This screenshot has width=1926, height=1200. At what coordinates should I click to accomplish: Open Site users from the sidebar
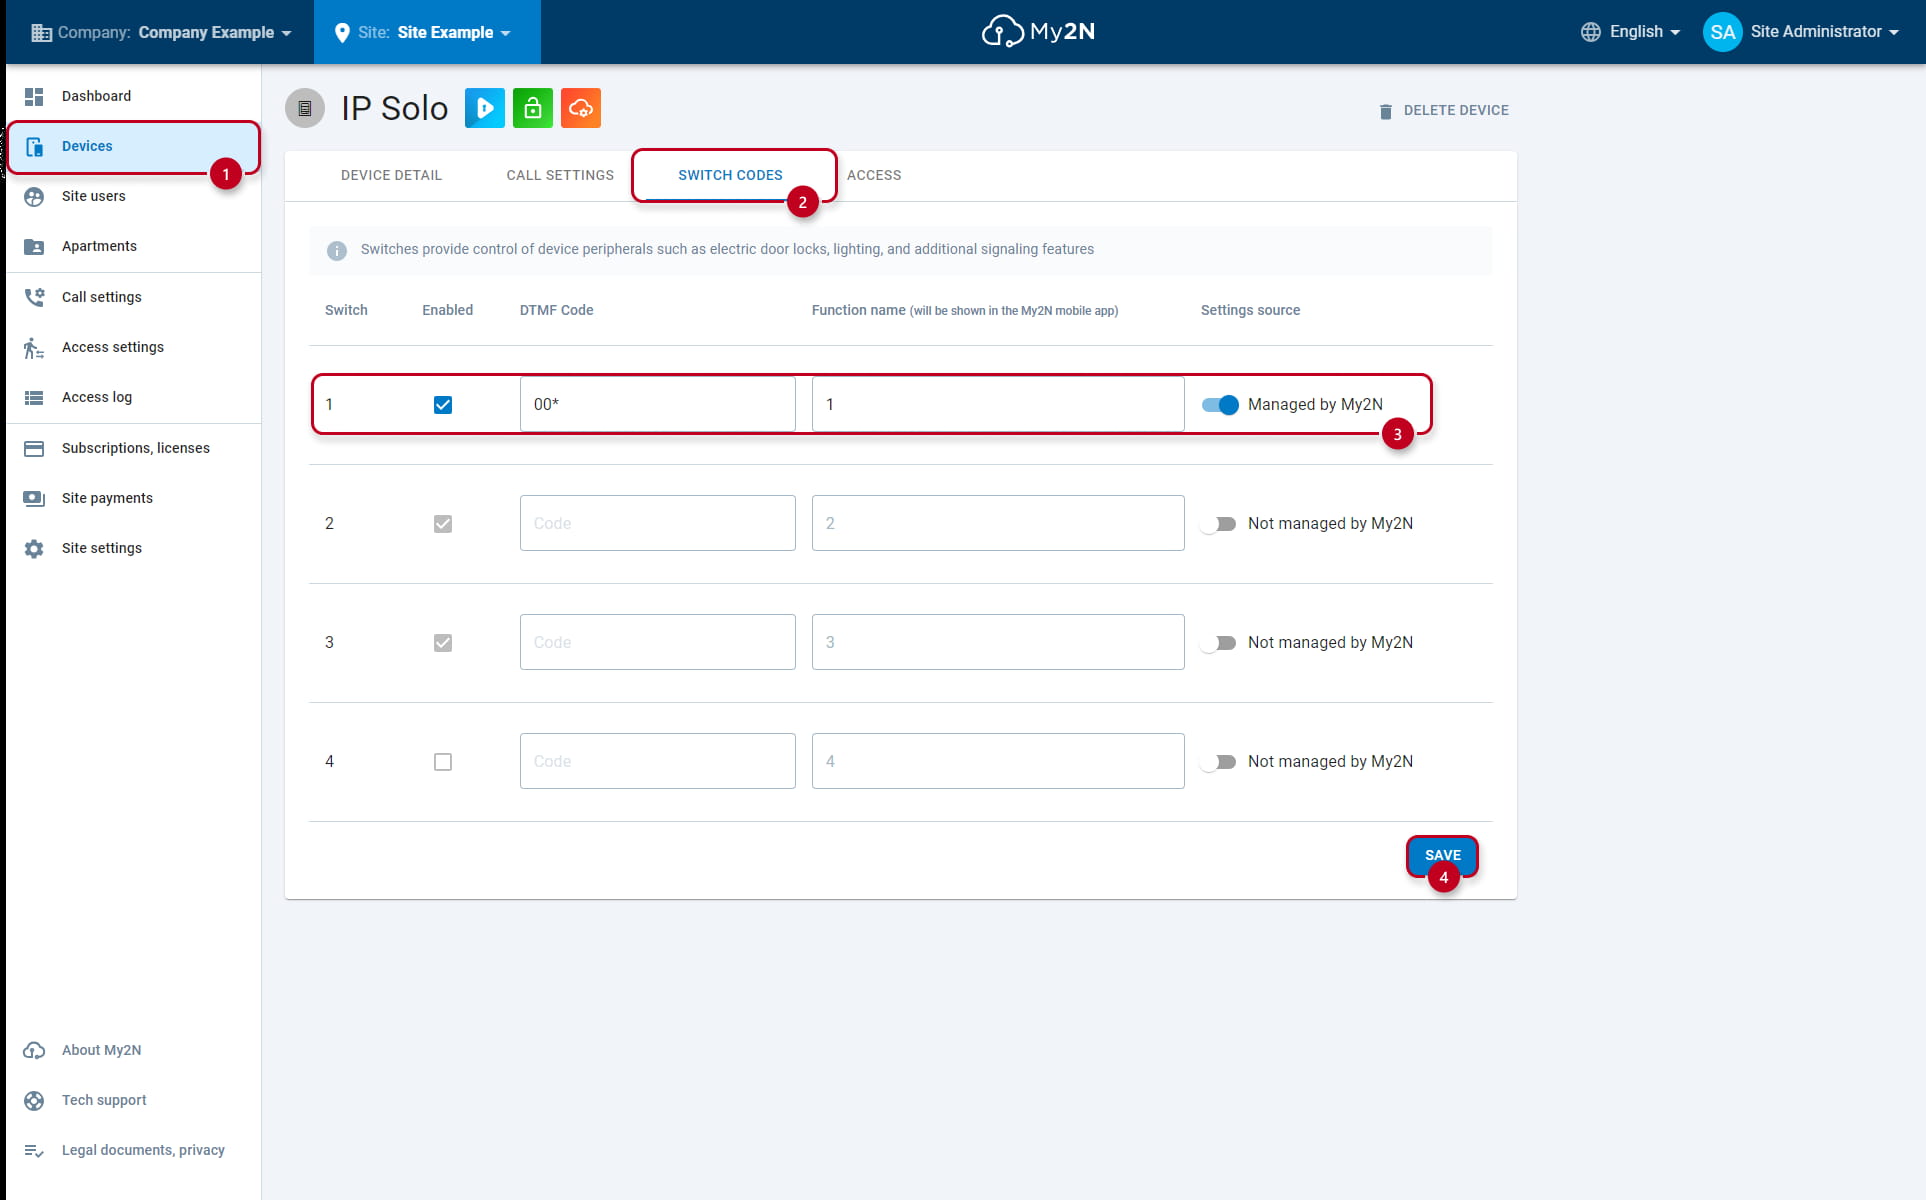[134, 196]
